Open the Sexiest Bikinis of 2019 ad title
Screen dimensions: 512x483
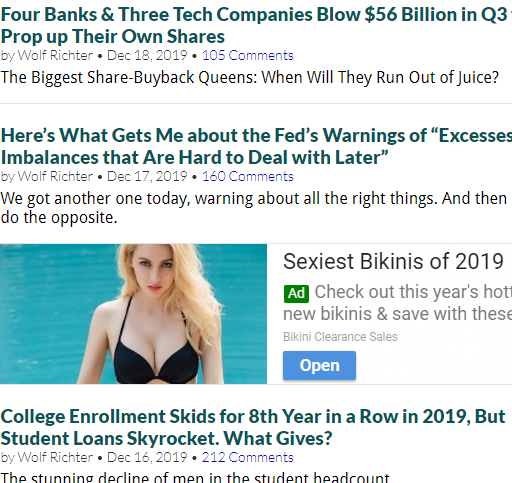click(393, 261)
